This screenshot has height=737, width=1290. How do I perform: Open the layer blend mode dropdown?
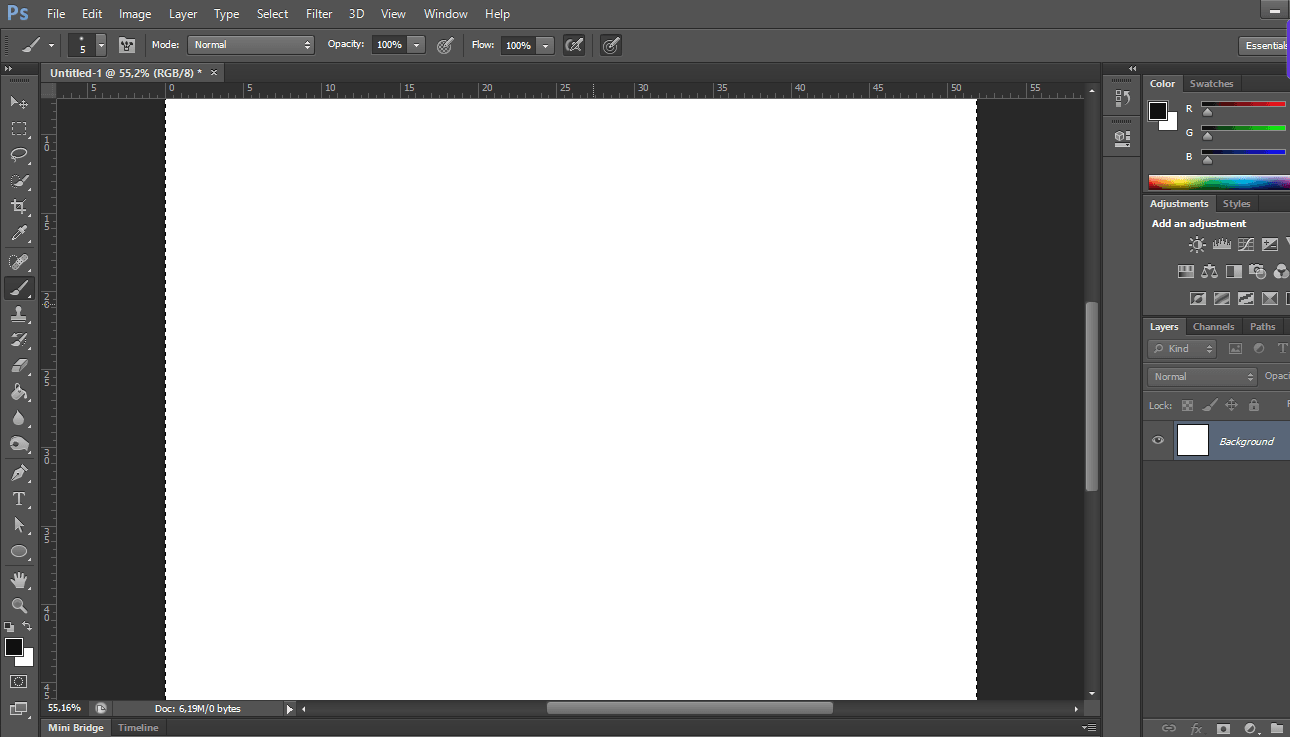[x=1201, y=376]
